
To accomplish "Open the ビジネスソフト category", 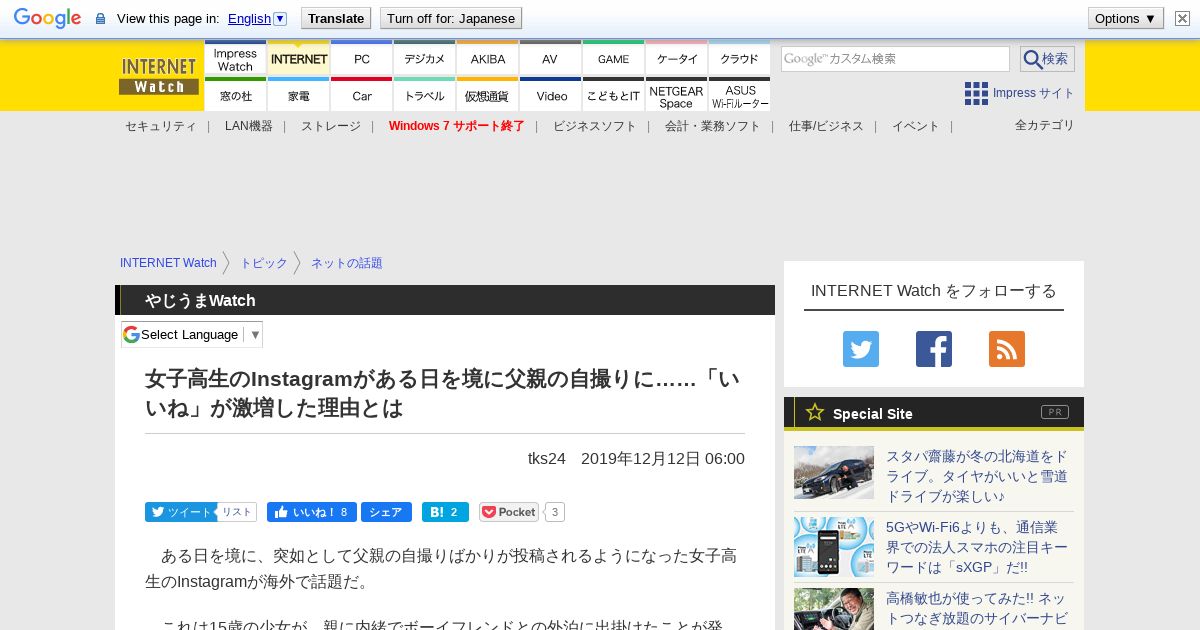I will pos(594,126).
